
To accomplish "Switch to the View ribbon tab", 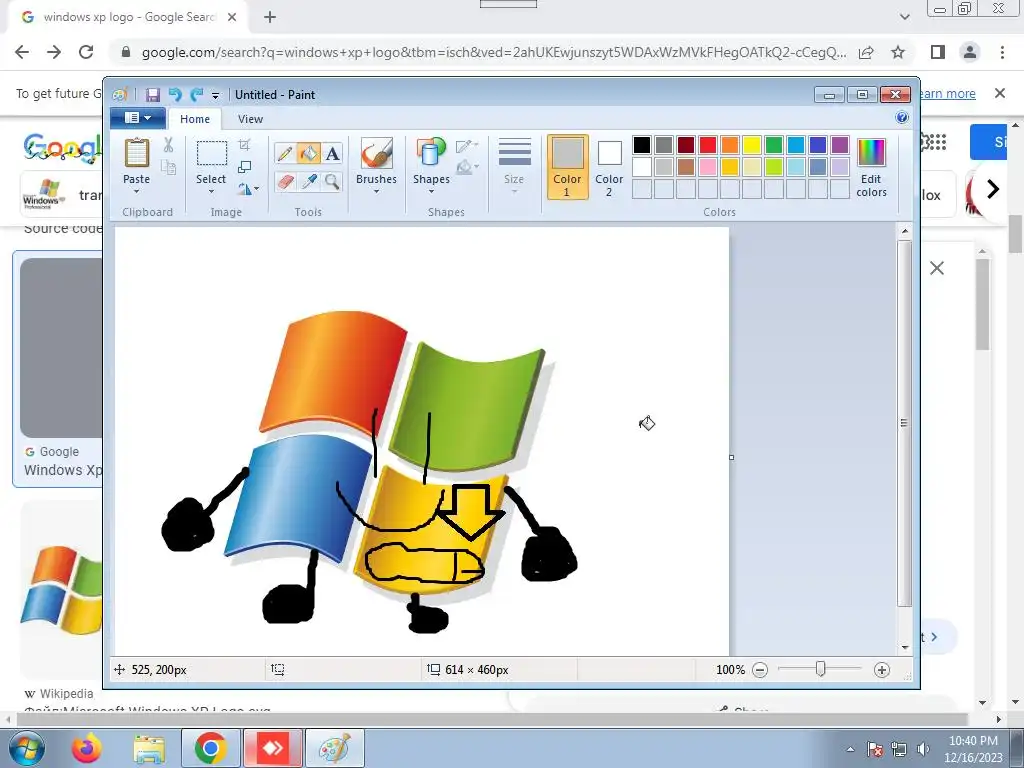I will click(x=250, y=119).
